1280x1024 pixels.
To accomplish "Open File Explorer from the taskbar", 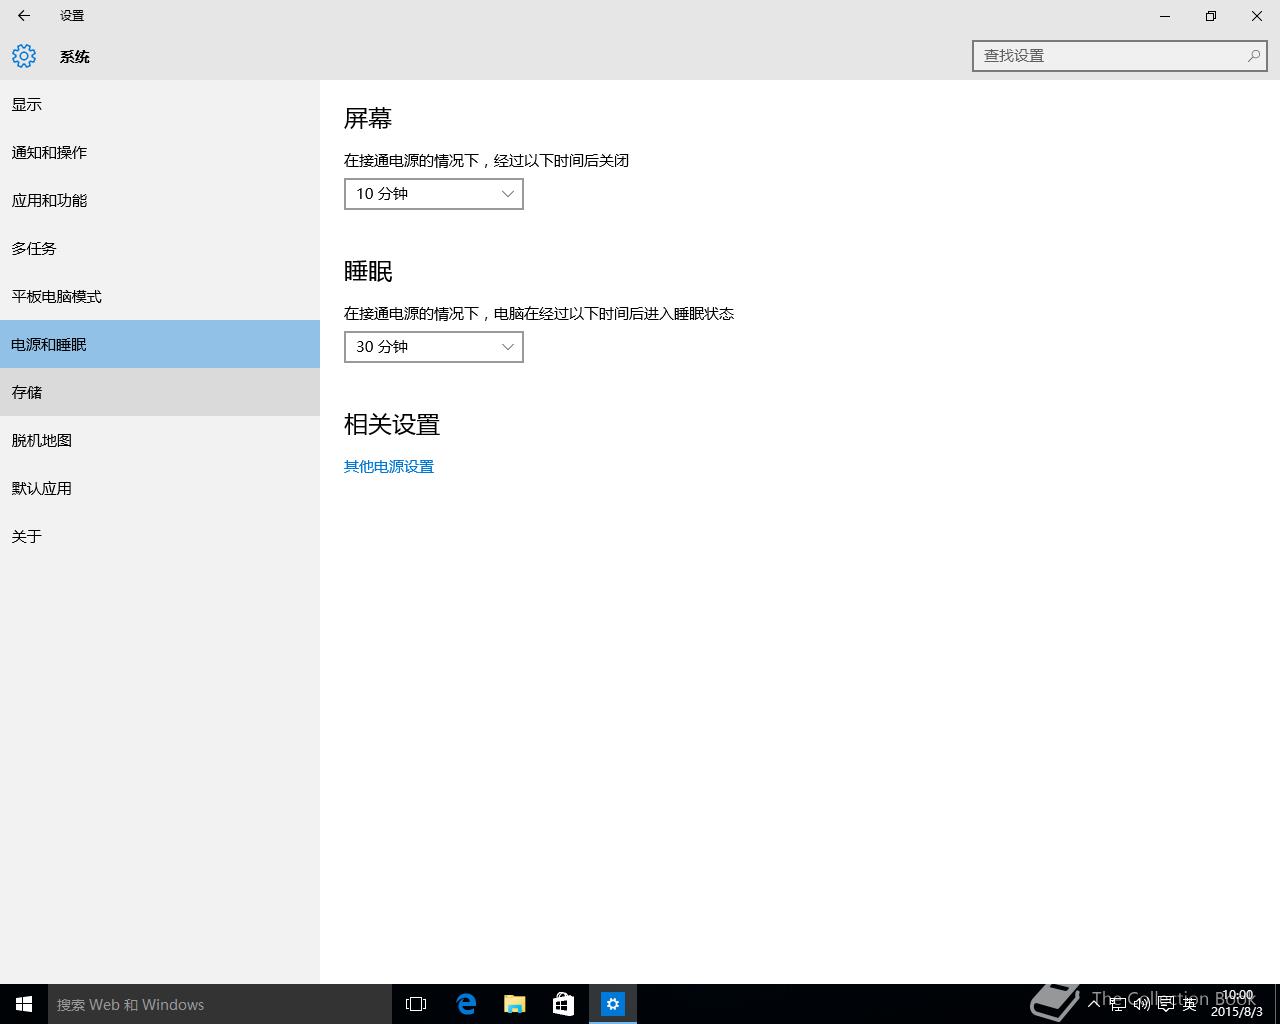I will coord(514,1004).
